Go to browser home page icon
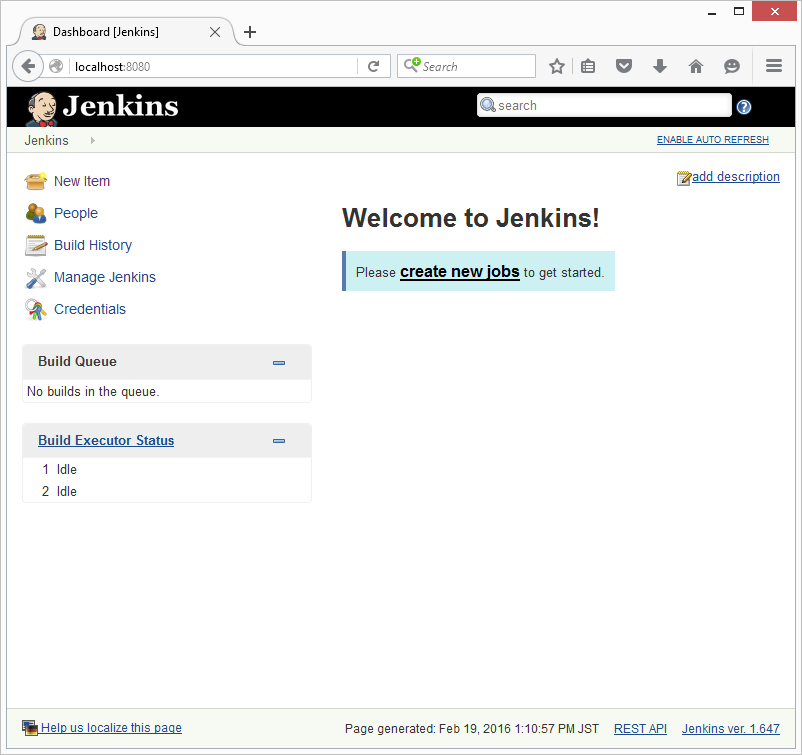Viewport: 802px width, 755px height. click(x=696, y=66)
